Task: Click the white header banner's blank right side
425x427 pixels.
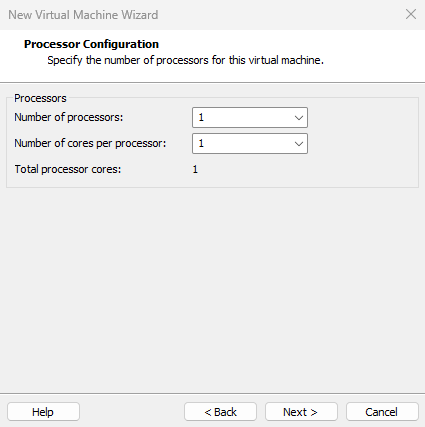Action: coord(373,55)
